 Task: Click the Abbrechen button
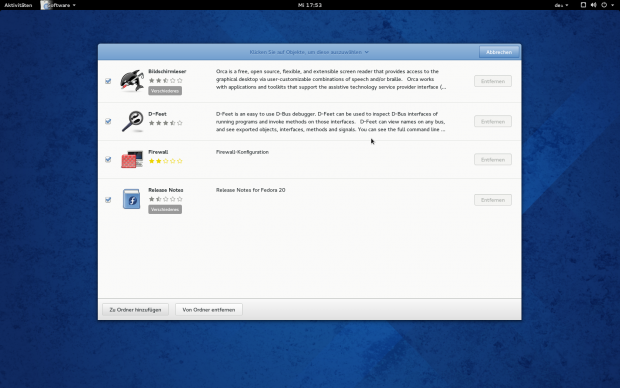pyautogui.click(x=499, y=52)
